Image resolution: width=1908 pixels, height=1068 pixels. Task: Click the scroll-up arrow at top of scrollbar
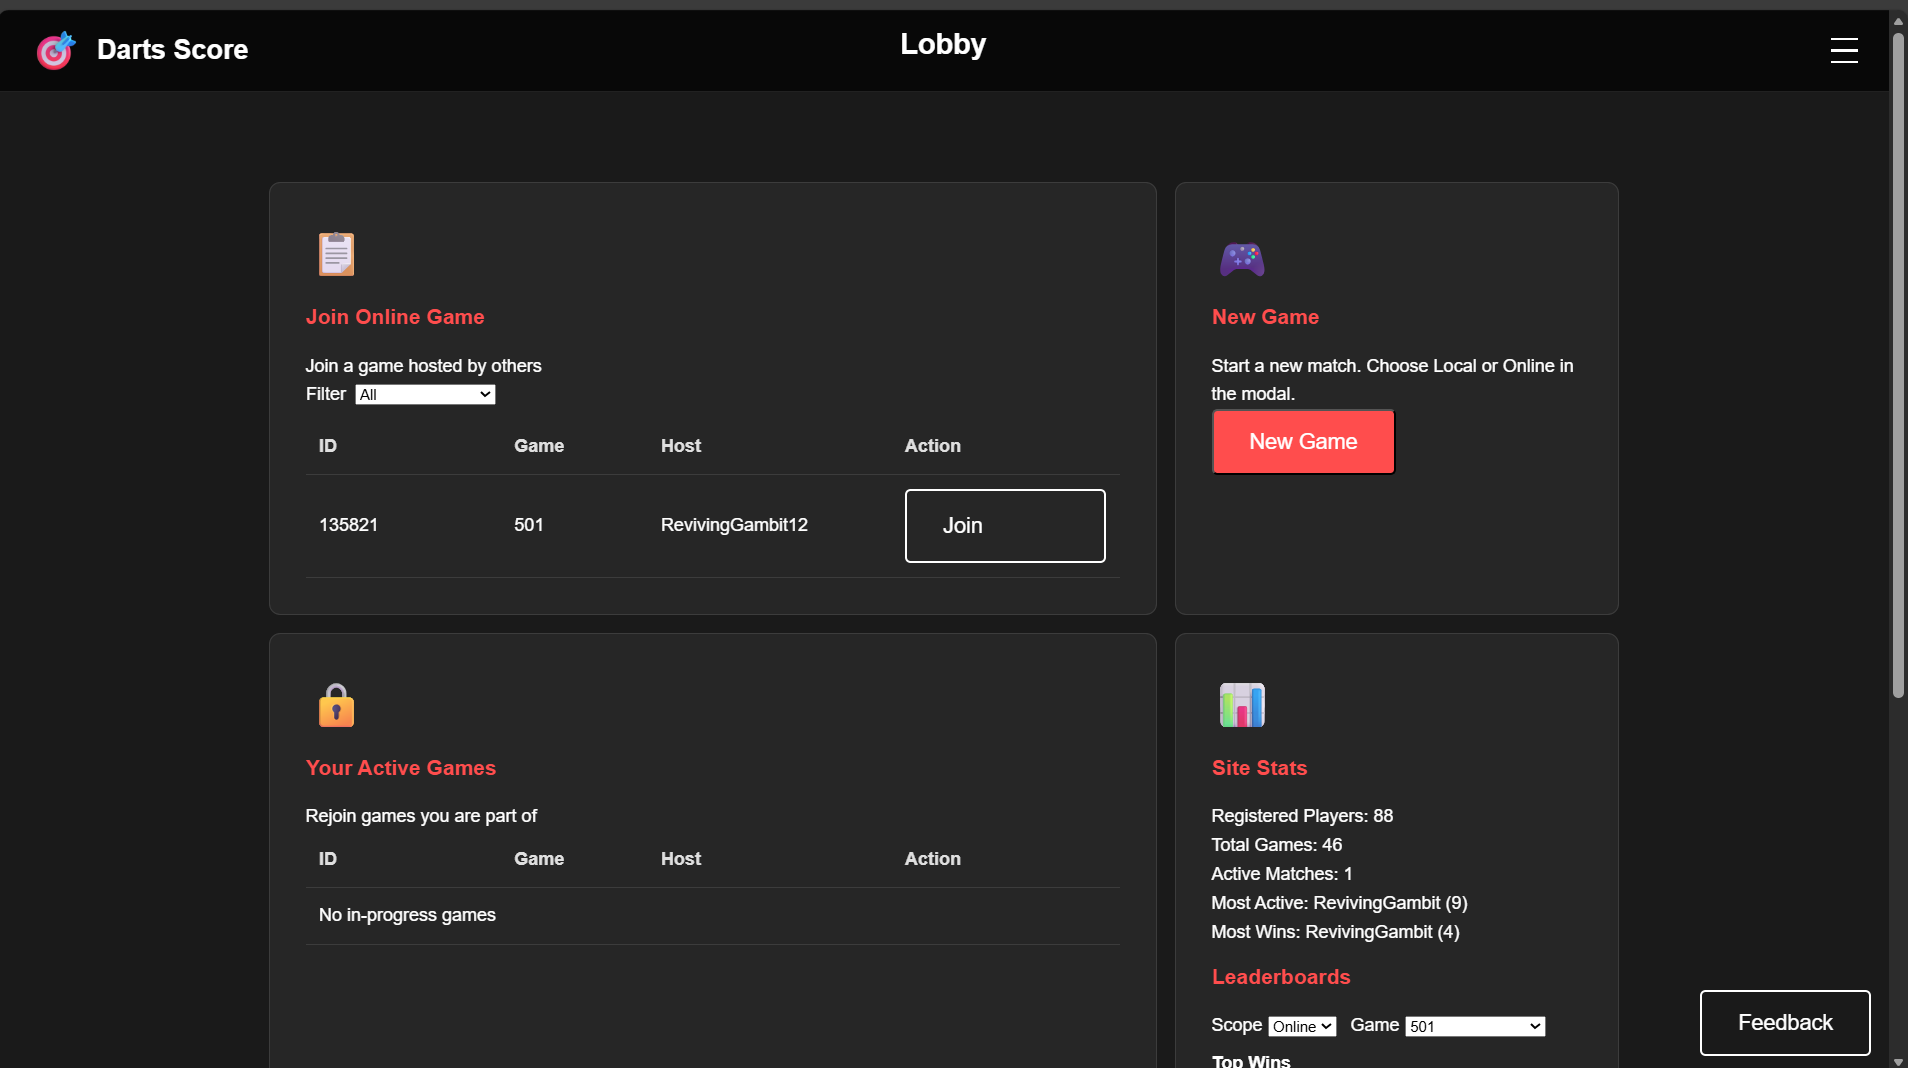pos(1896,20)
